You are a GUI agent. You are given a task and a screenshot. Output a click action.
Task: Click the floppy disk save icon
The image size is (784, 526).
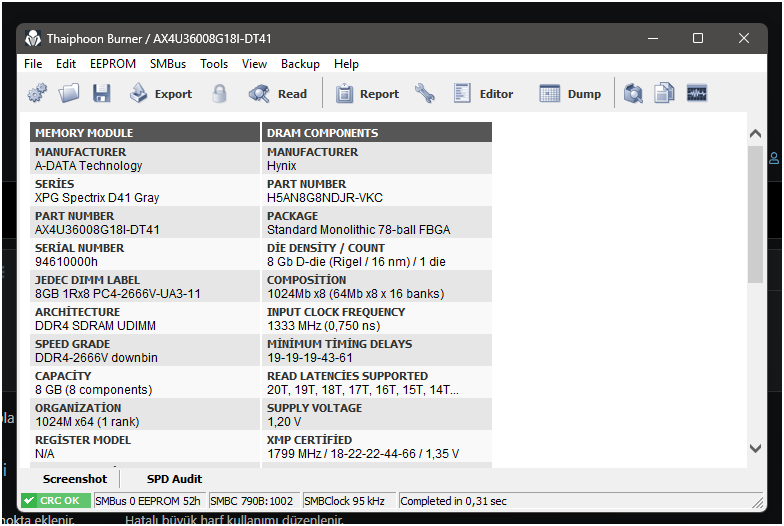click(x=102, y=94)
